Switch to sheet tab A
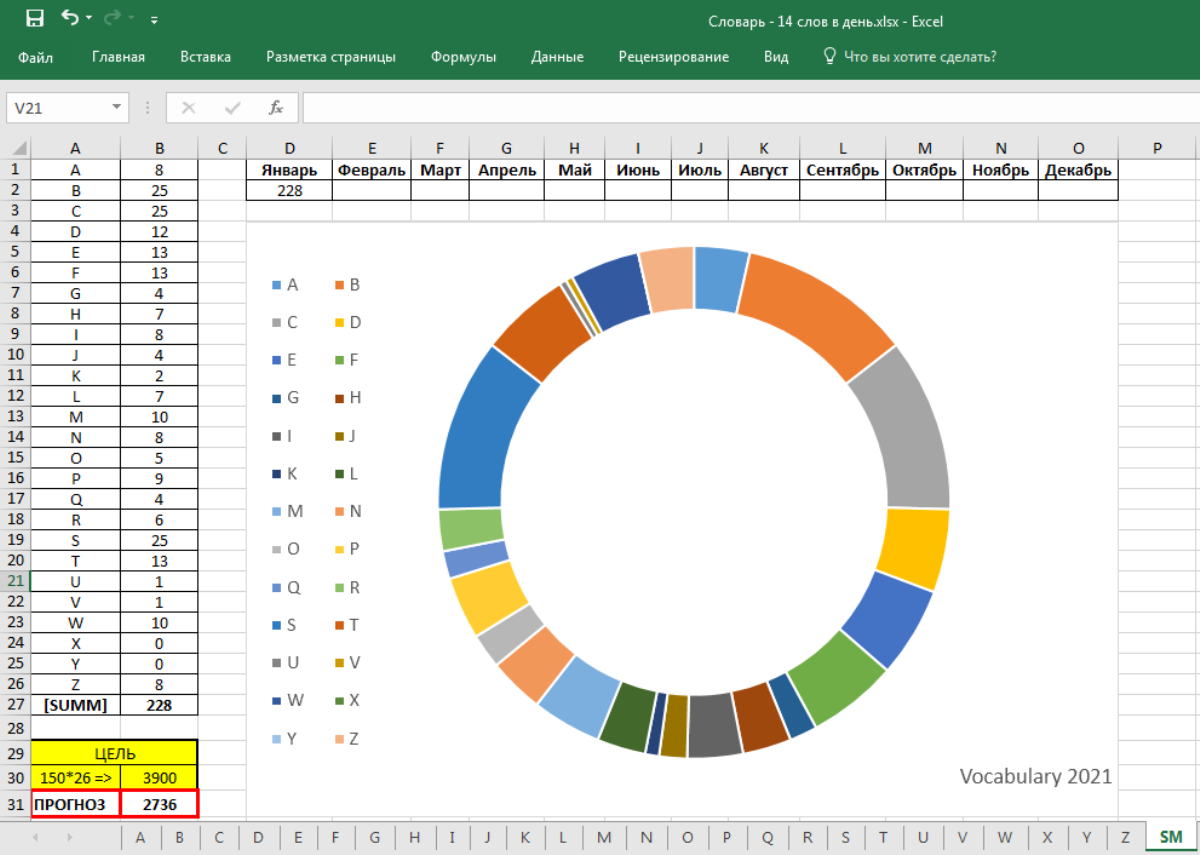 141,837
